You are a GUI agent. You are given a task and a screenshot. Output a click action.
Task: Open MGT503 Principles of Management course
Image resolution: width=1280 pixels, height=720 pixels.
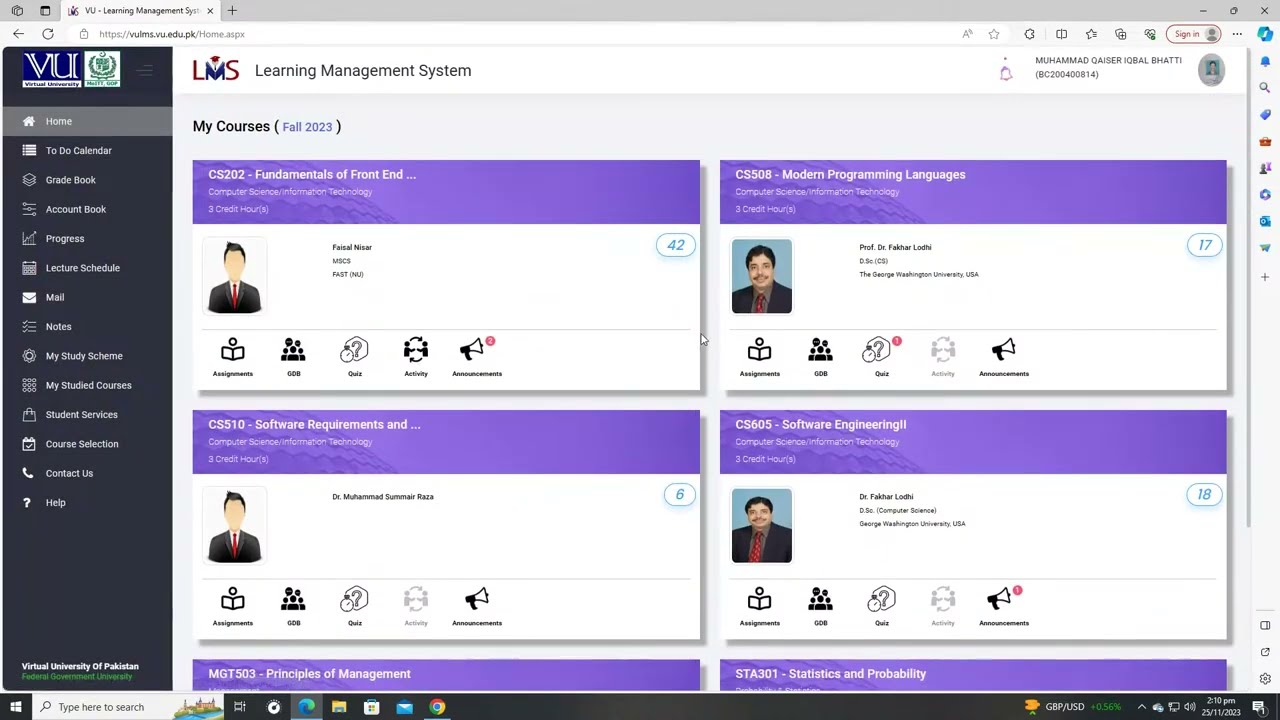point(309,674)
